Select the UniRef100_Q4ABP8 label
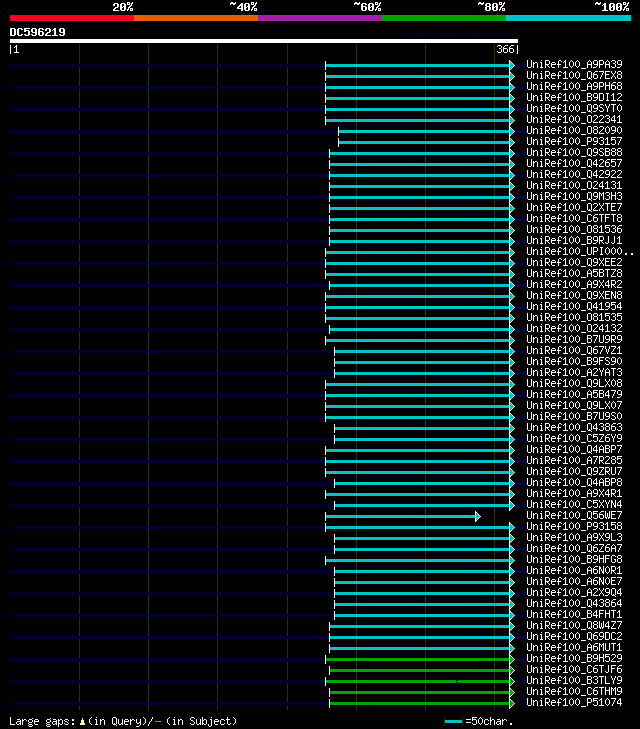This screenshot has width=640, height=729. pos(574,483)
